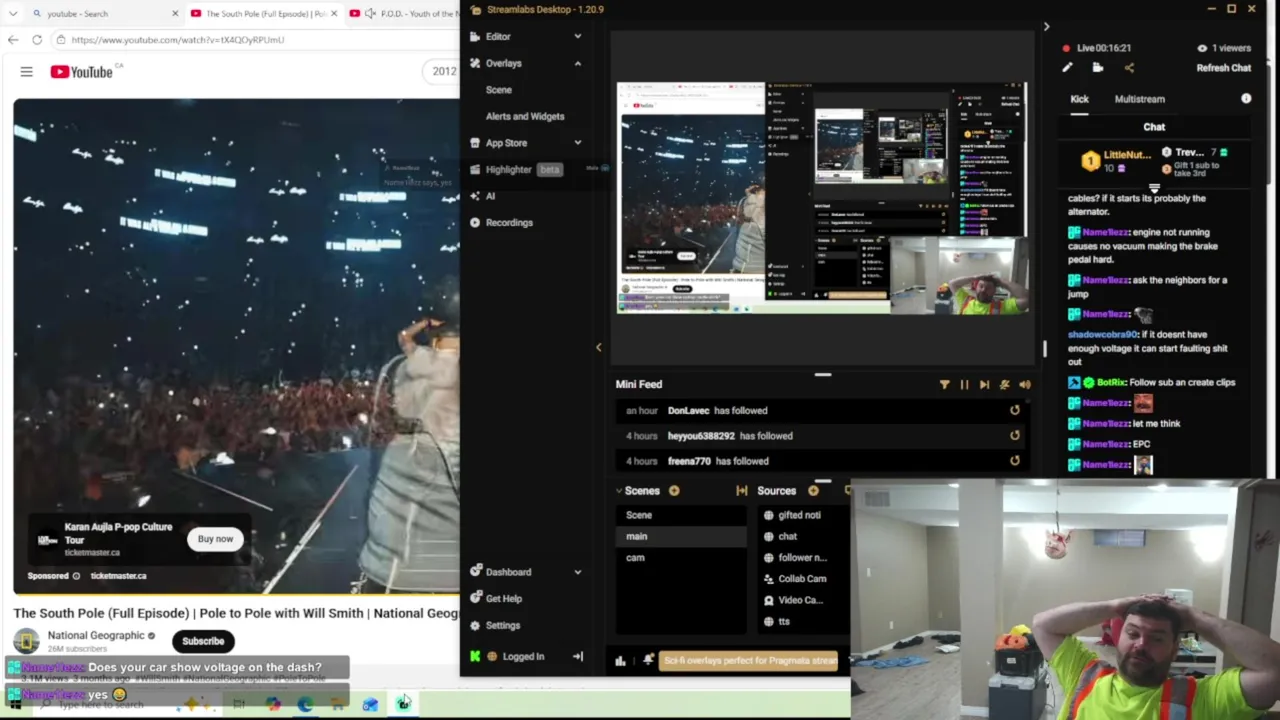
Task: Open the AI section icon
Action: pyautogui.click(x=475, y=196)
